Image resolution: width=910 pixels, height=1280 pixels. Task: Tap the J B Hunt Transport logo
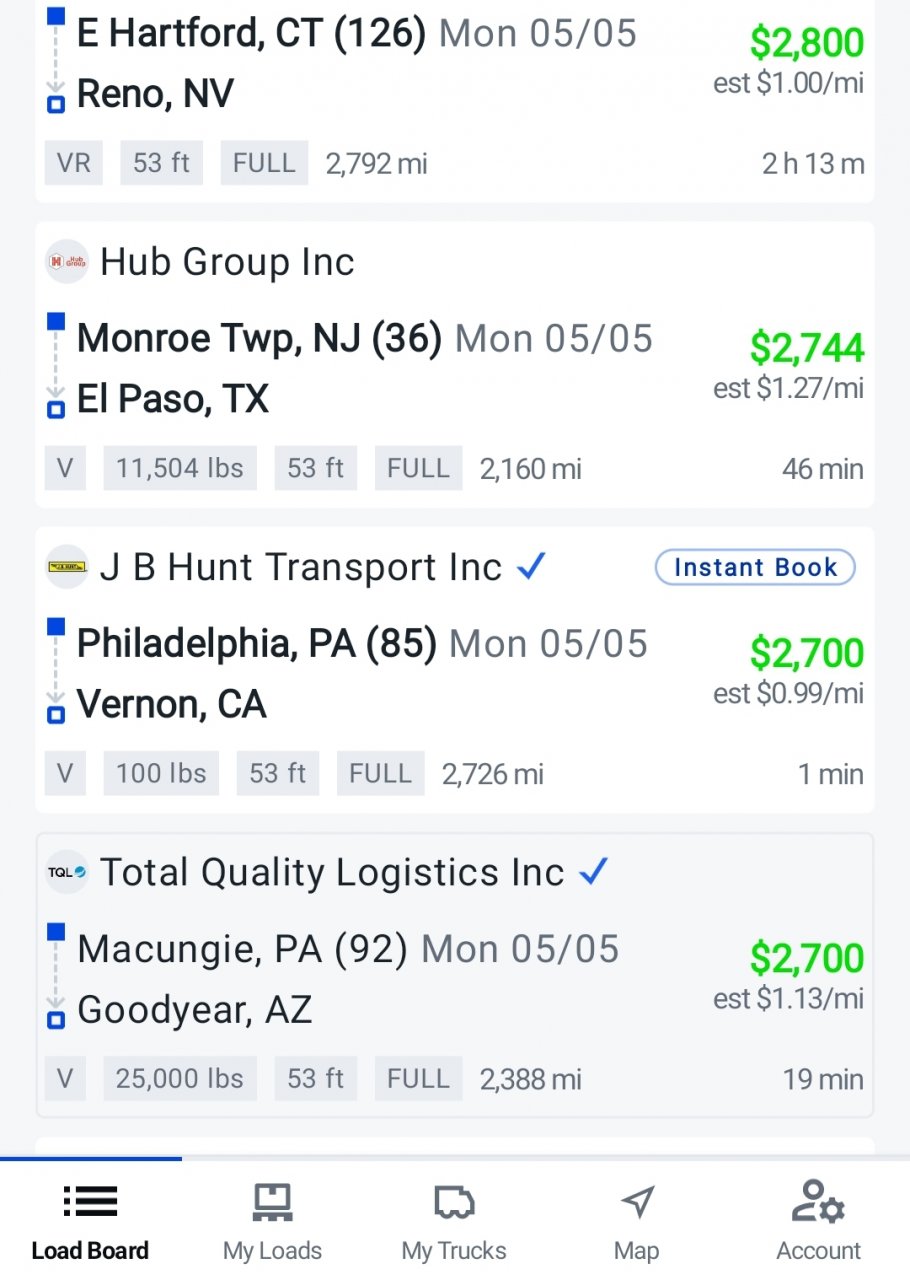[67, 567]
